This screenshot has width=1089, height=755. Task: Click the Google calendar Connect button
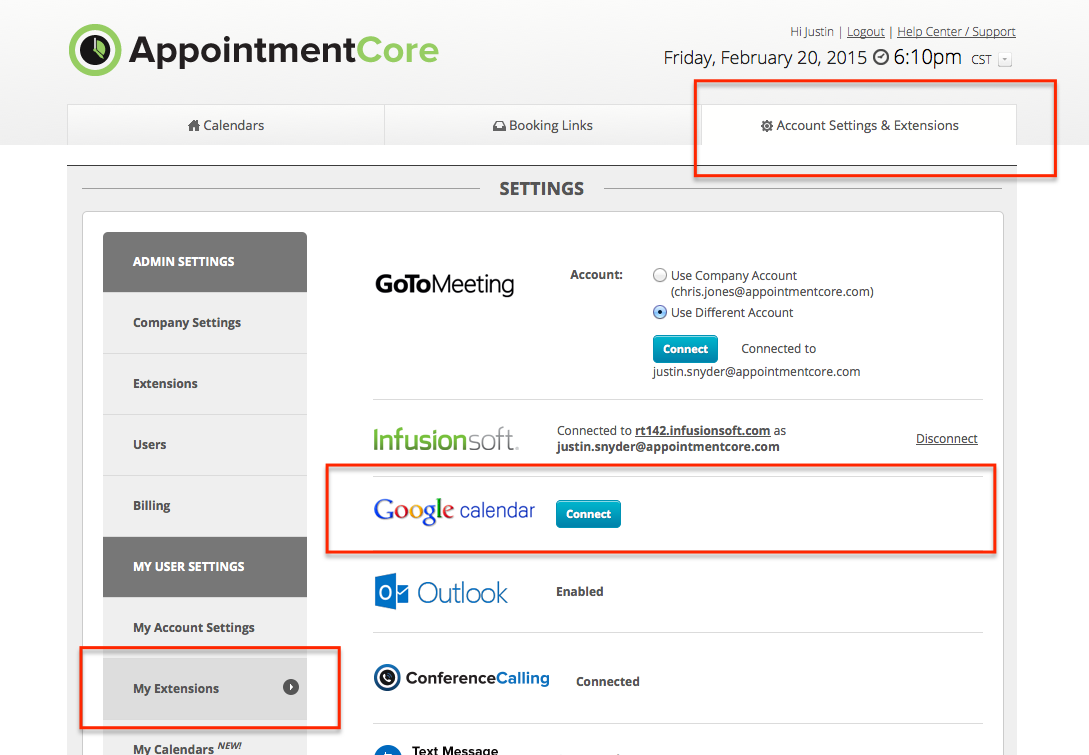[x=588, y=514]
